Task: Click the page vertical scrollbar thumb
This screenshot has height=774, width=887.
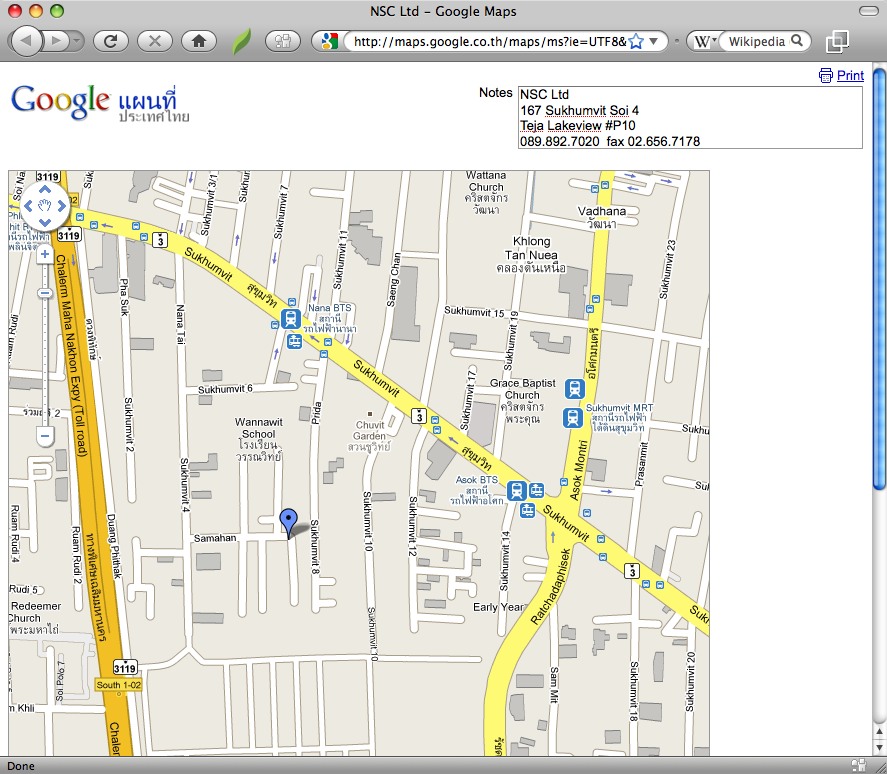Action: click(879, 279)
